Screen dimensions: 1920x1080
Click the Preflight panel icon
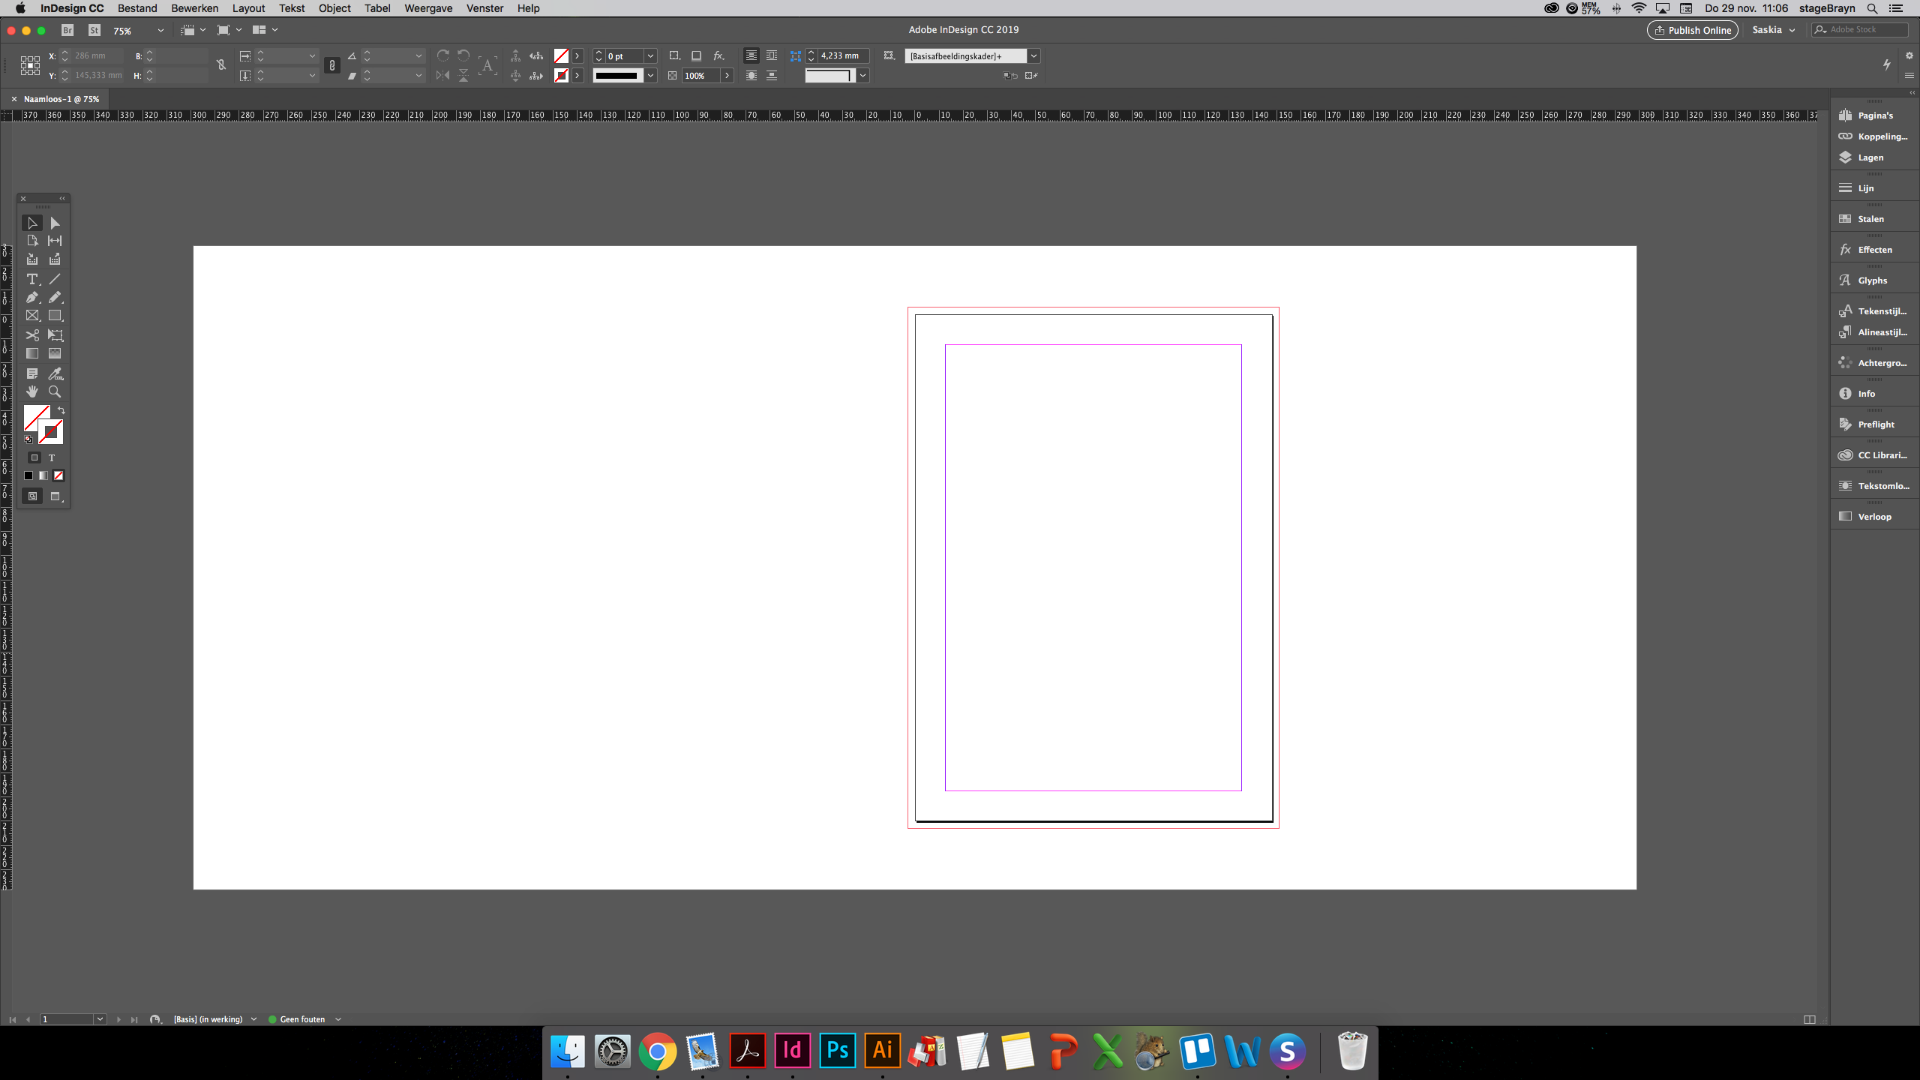pos(1845,423)
